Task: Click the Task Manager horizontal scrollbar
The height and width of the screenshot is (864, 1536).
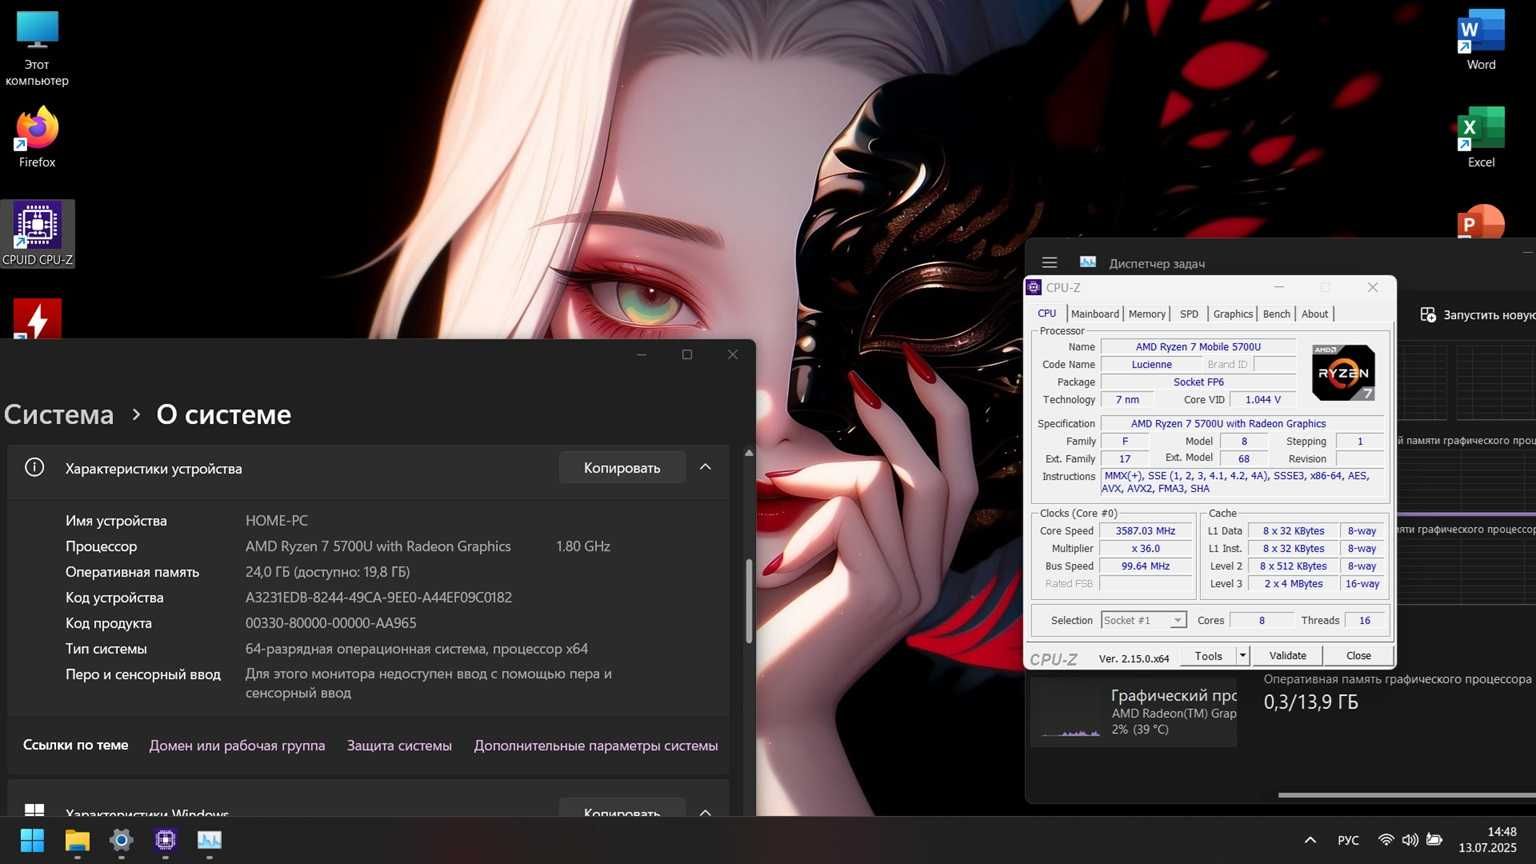Action: pyautogui.click(x=1407, y=795)
